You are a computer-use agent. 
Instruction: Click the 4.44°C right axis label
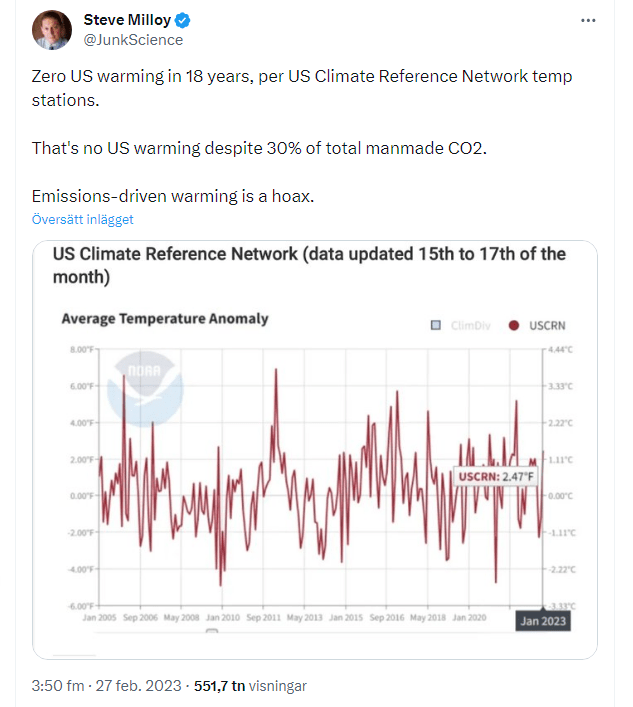coord(561,349)
